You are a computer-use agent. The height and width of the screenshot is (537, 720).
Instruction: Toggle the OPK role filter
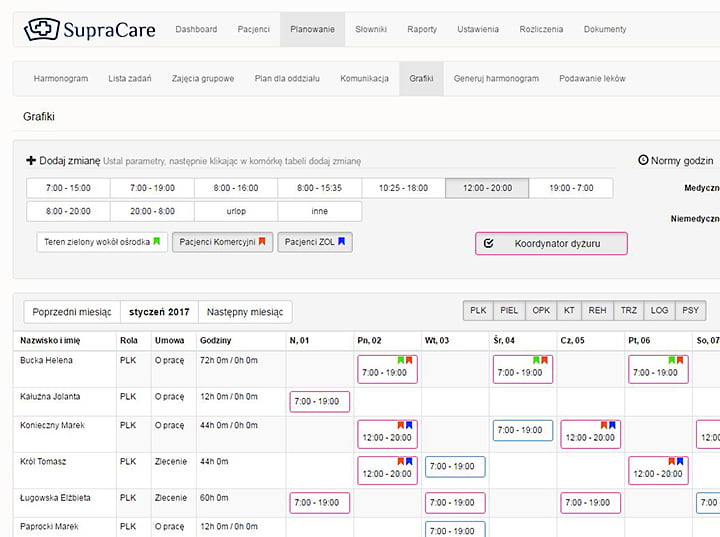(541, 311)
